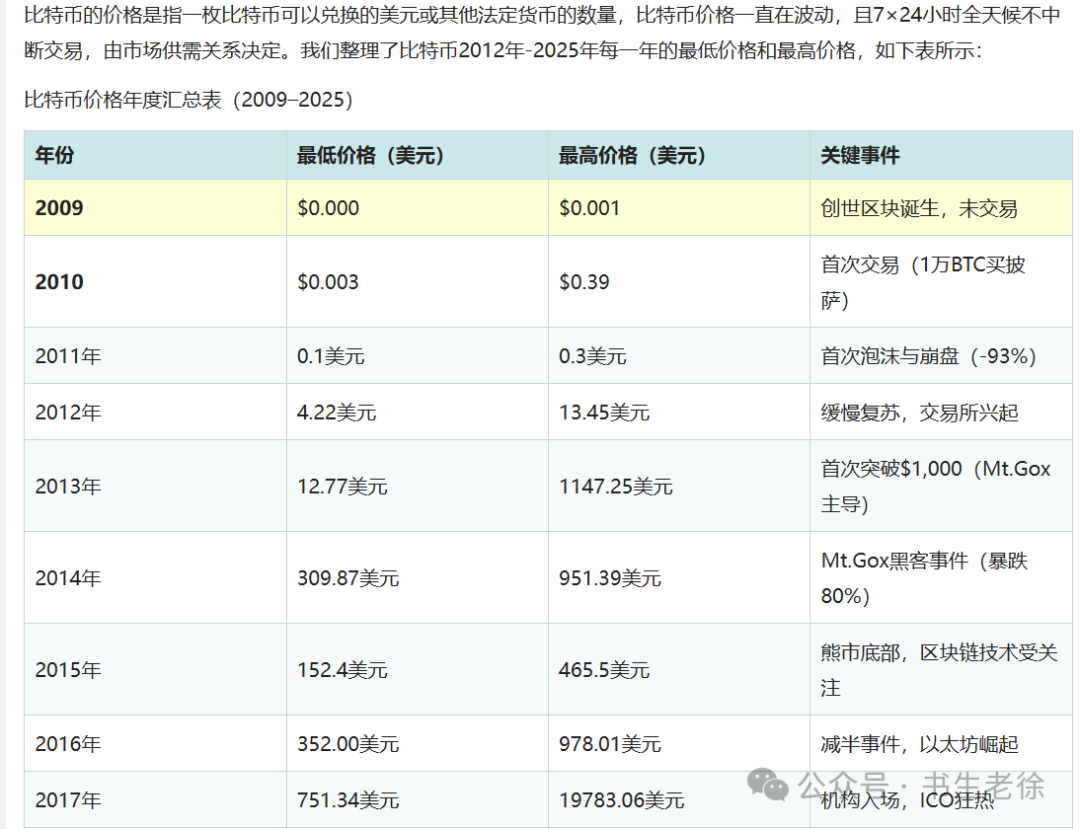Click the 2010 year cell
The width and height of the screenshot is (1080, 829).
point(156,281)
